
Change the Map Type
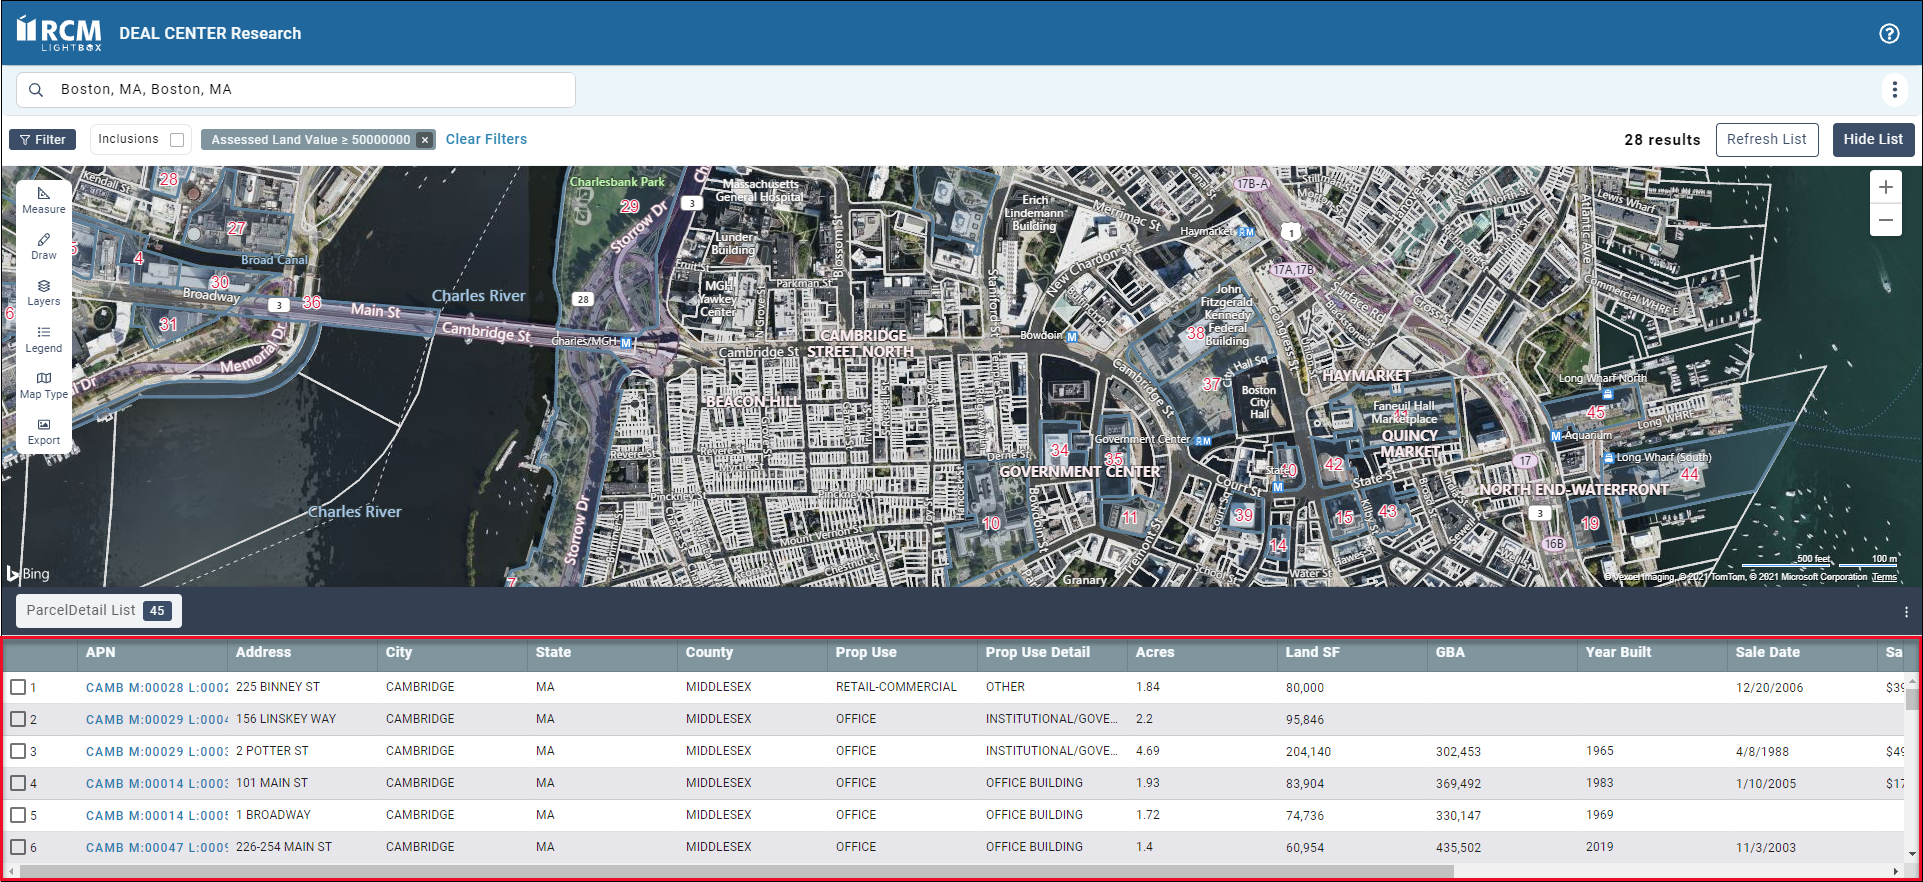click(x=43, y=385)
